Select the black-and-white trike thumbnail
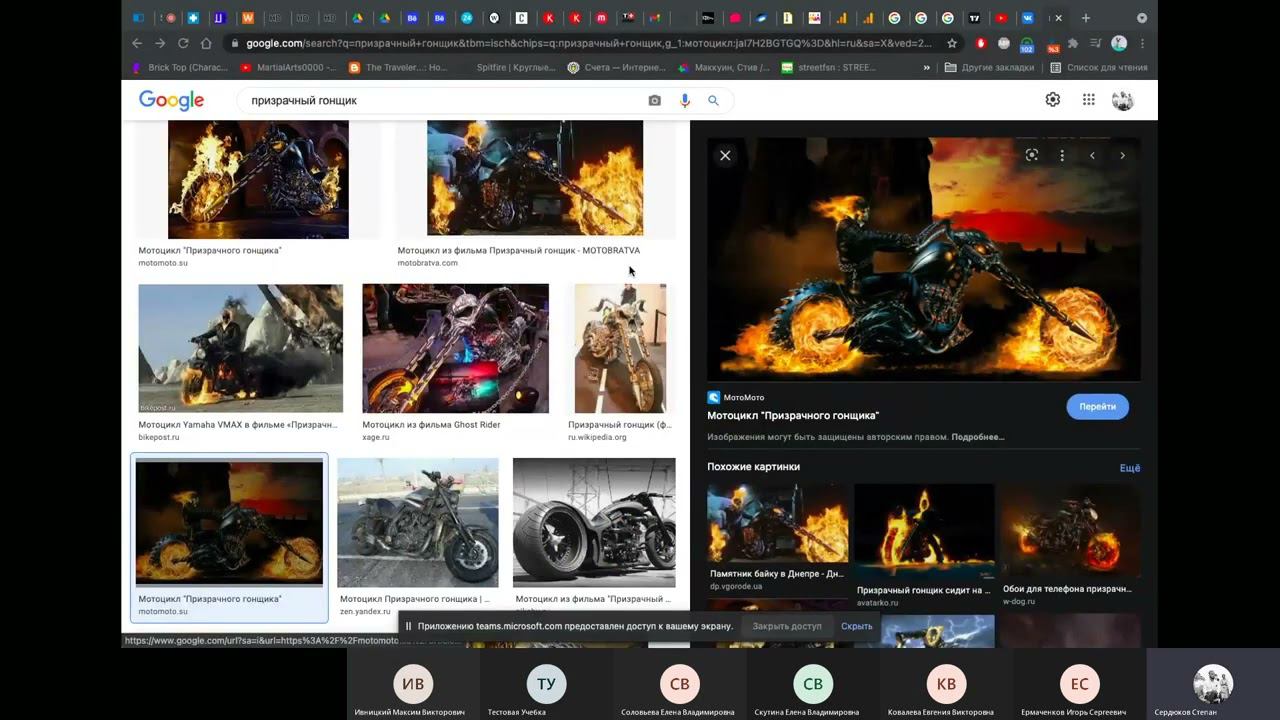The image size is (1280, 720). coord(594,522)
